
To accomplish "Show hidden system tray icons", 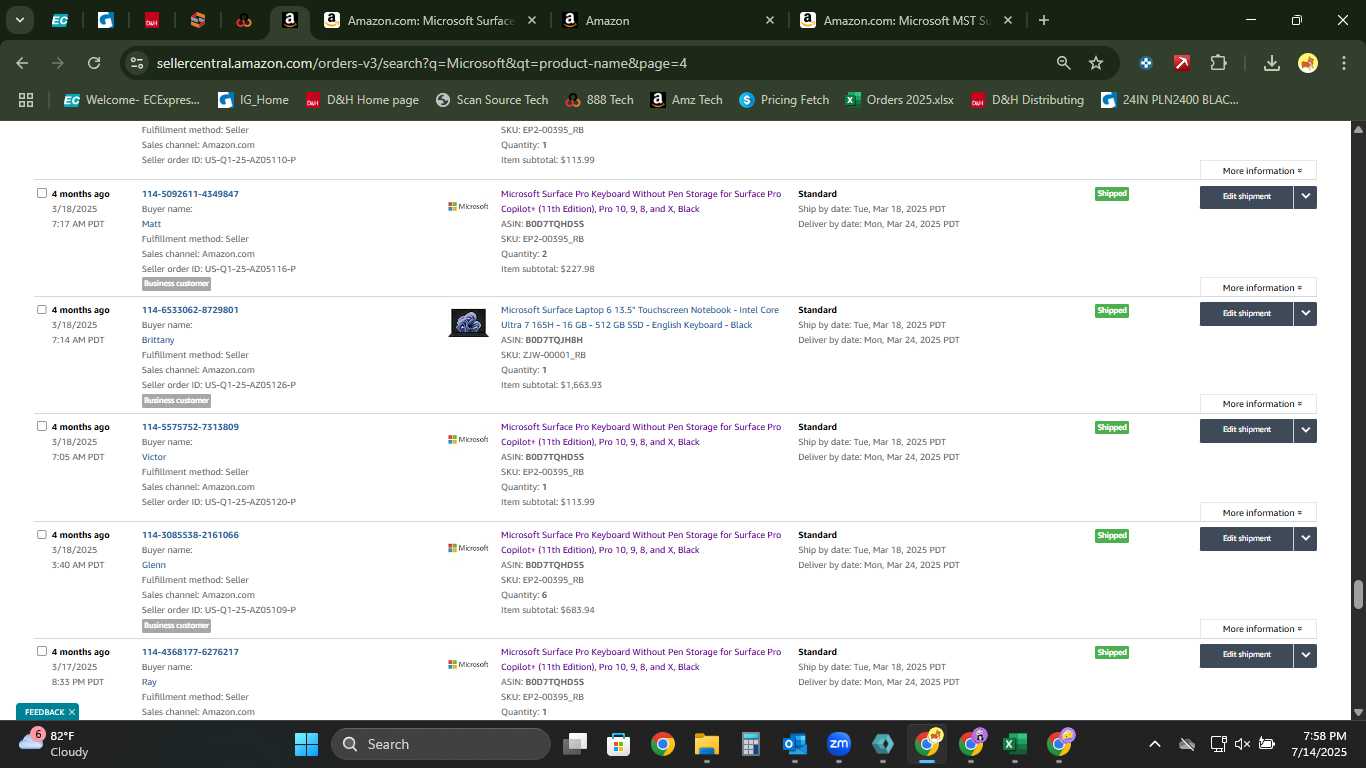I will click(1154, 744).
